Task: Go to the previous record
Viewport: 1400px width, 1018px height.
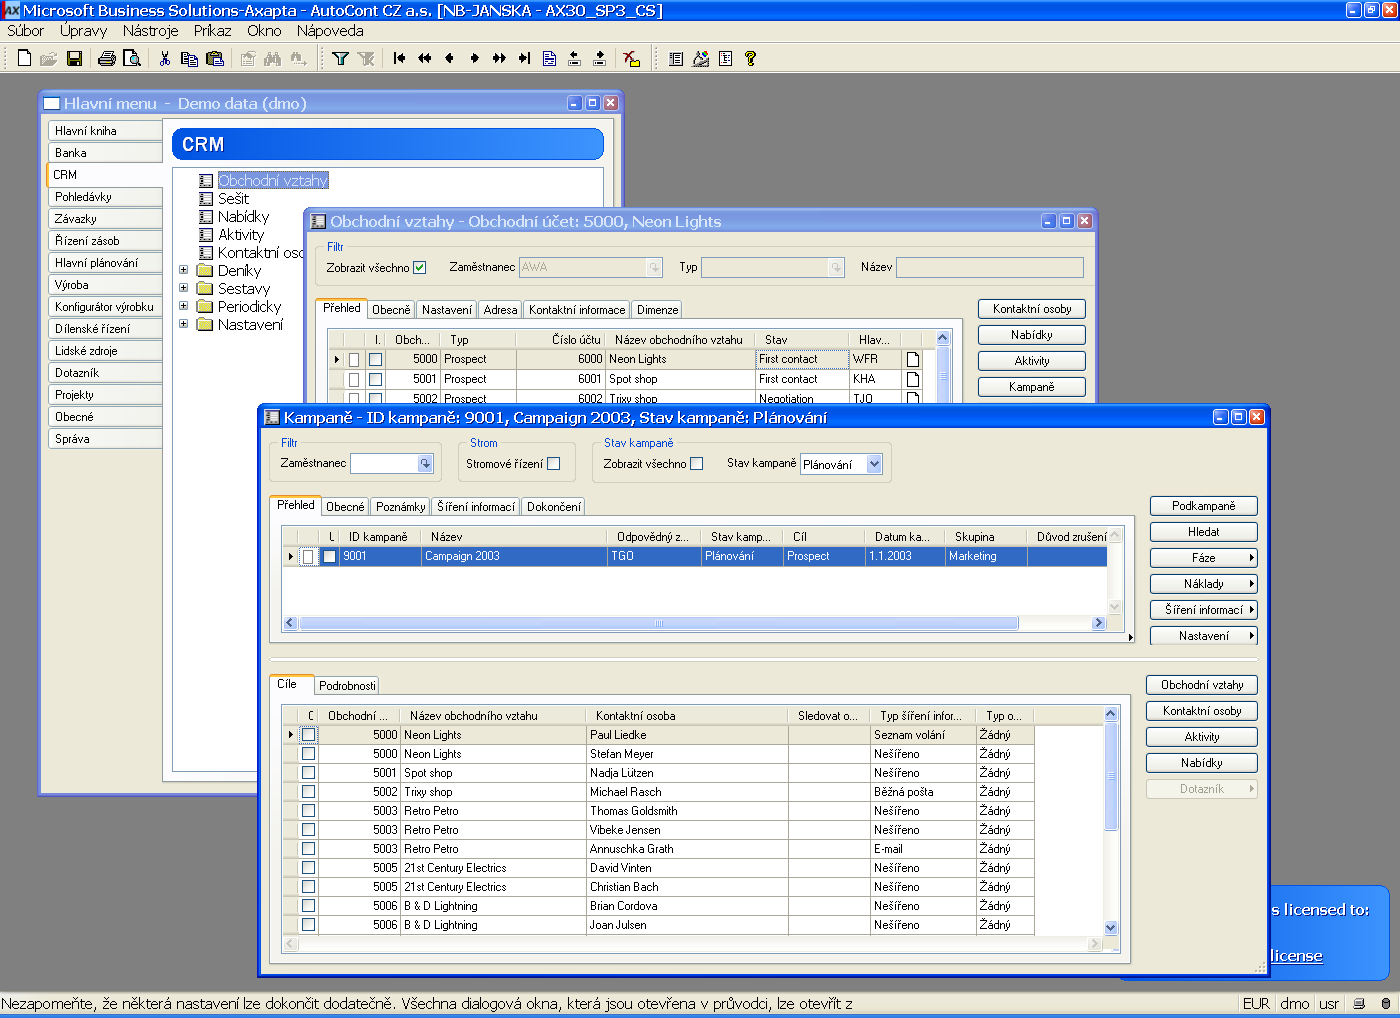Action: [450, 58]
